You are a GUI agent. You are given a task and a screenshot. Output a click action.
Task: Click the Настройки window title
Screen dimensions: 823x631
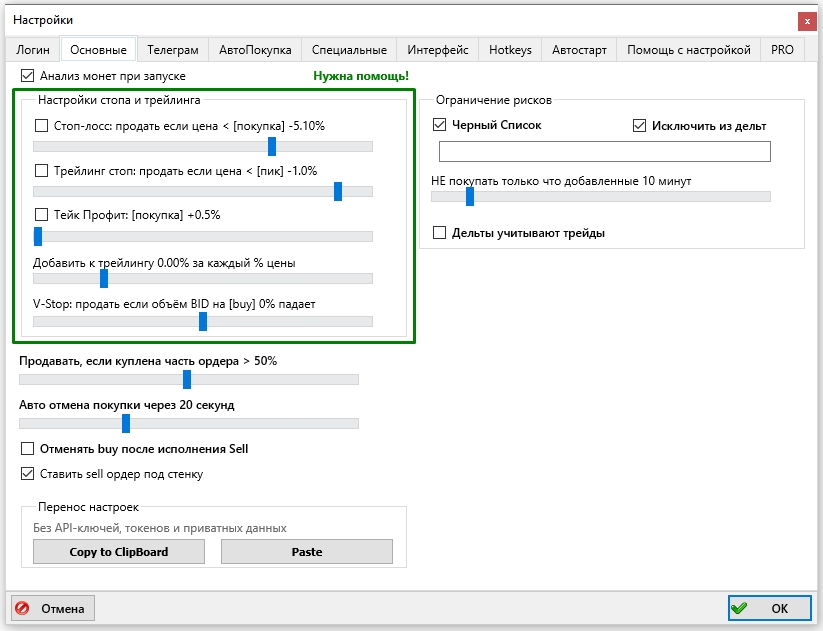coord(43,20)
